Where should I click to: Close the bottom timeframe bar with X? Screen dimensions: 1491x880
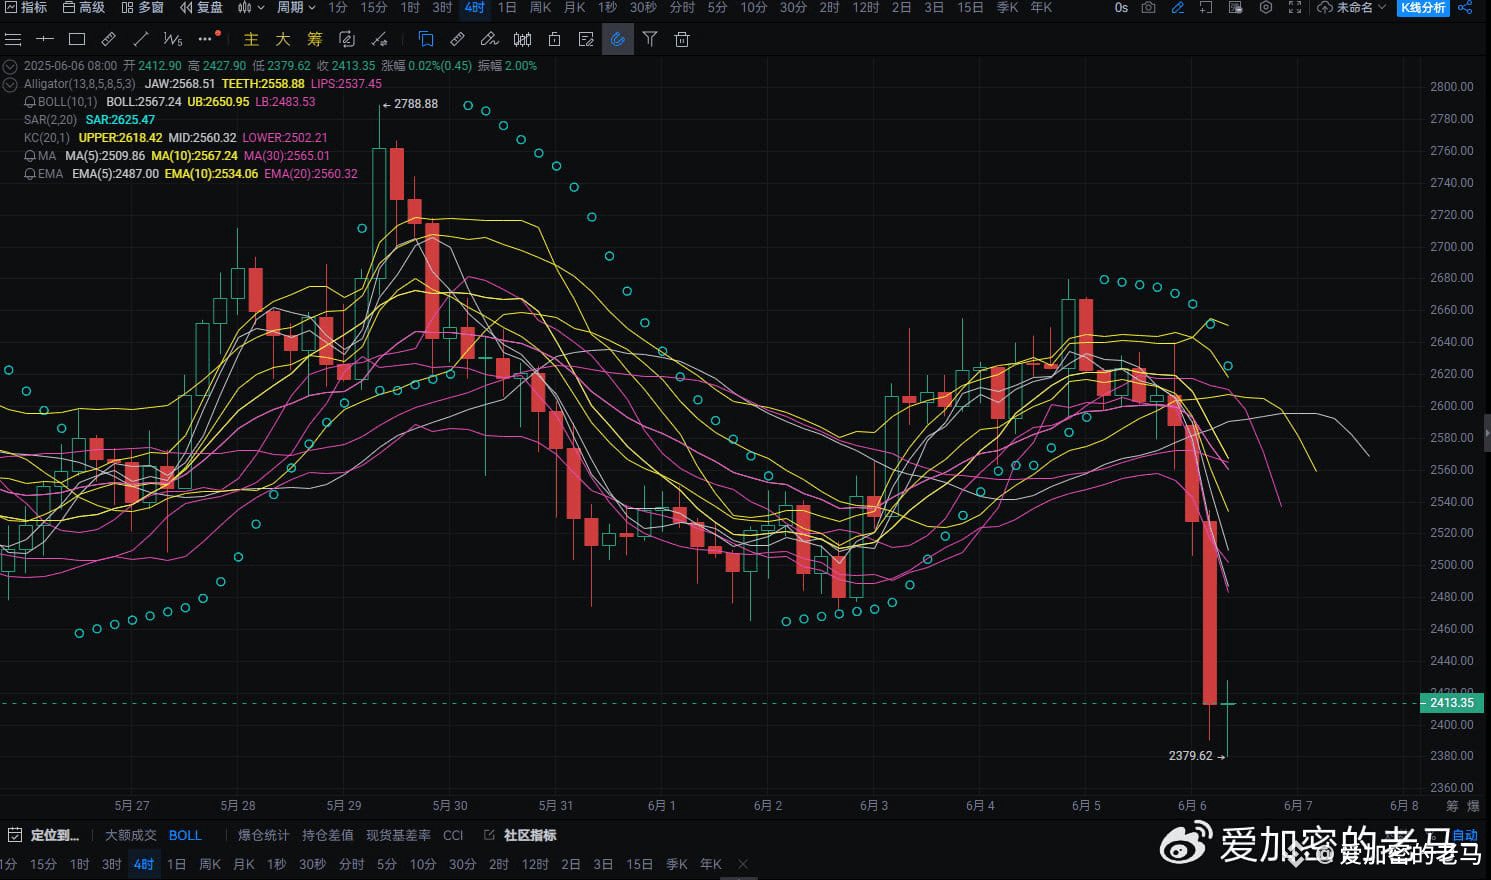coord(742,864)
